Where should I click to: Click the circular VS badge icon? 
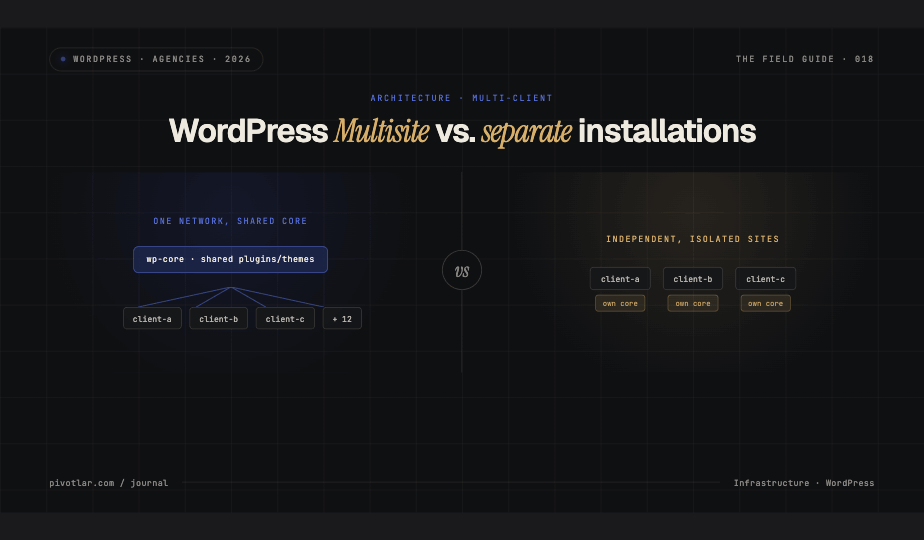pos(461,270)
